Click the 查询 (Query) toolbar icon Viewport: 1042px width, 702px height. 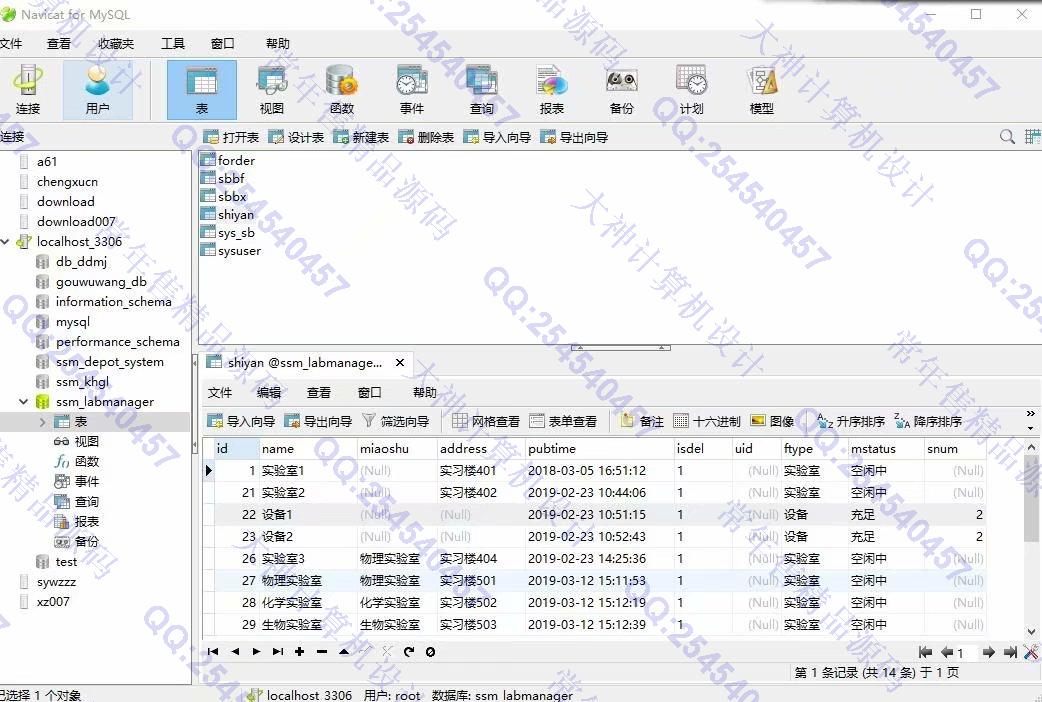(x=481, y=89)
